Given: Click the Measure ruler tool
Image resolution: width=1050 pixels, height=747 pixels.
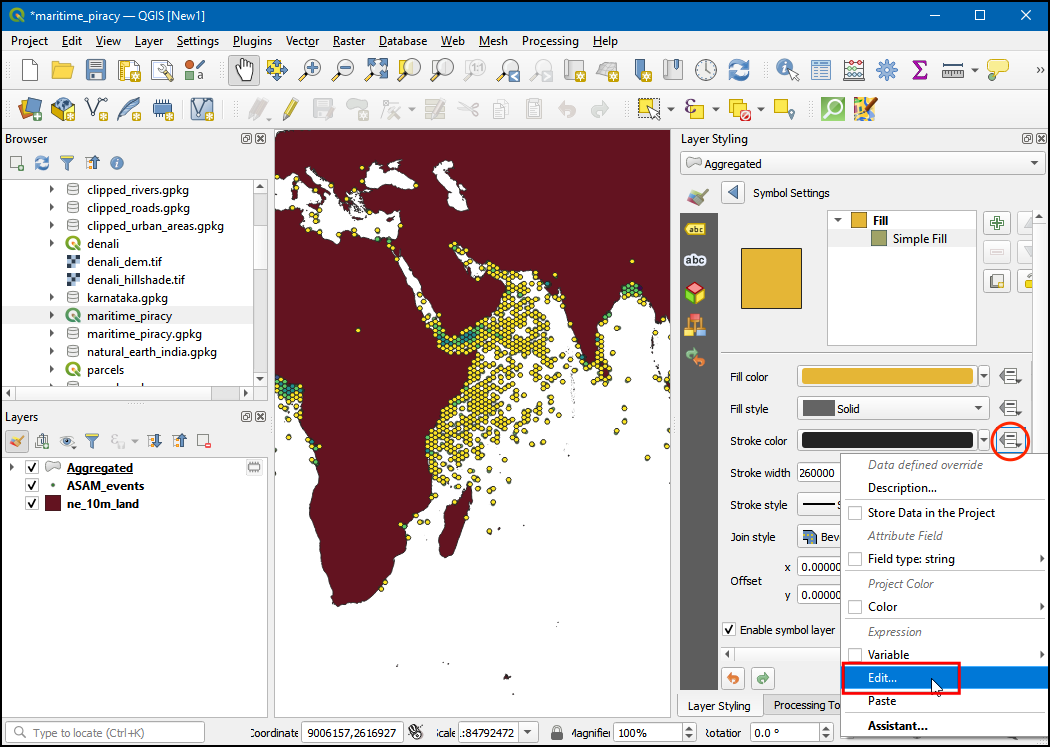Looking at the screenshot, I should pyautogui.click(x=952, y=70).
